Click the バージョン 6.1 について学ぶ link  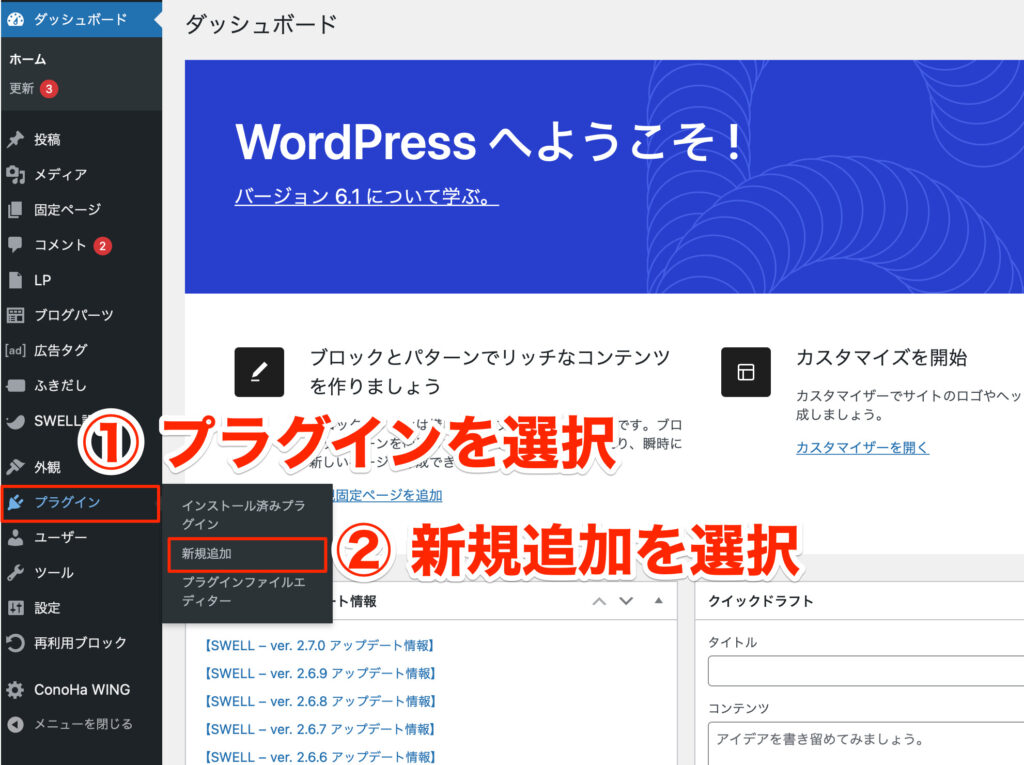pyautogui.click(x=366, y=196)
